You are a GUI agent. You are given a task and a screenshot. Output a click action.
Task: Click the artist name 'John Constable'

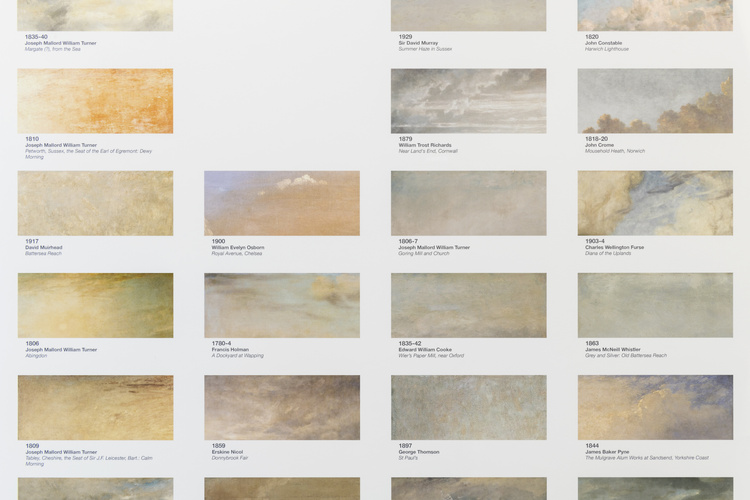click(x=604, y=43)
